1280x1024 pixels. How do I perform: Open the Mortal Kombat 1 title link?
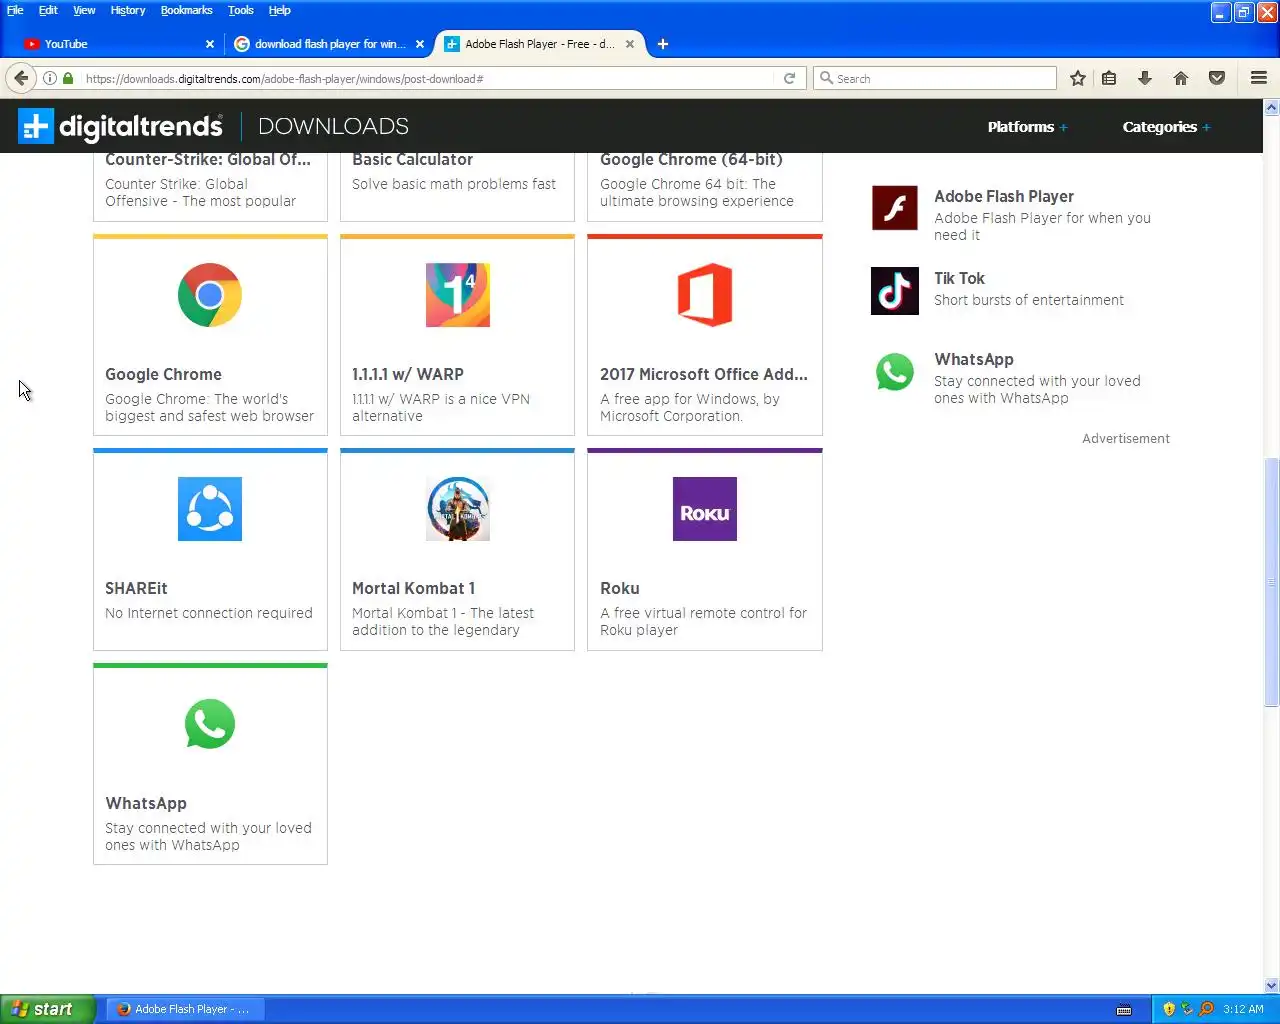(413, 588)
